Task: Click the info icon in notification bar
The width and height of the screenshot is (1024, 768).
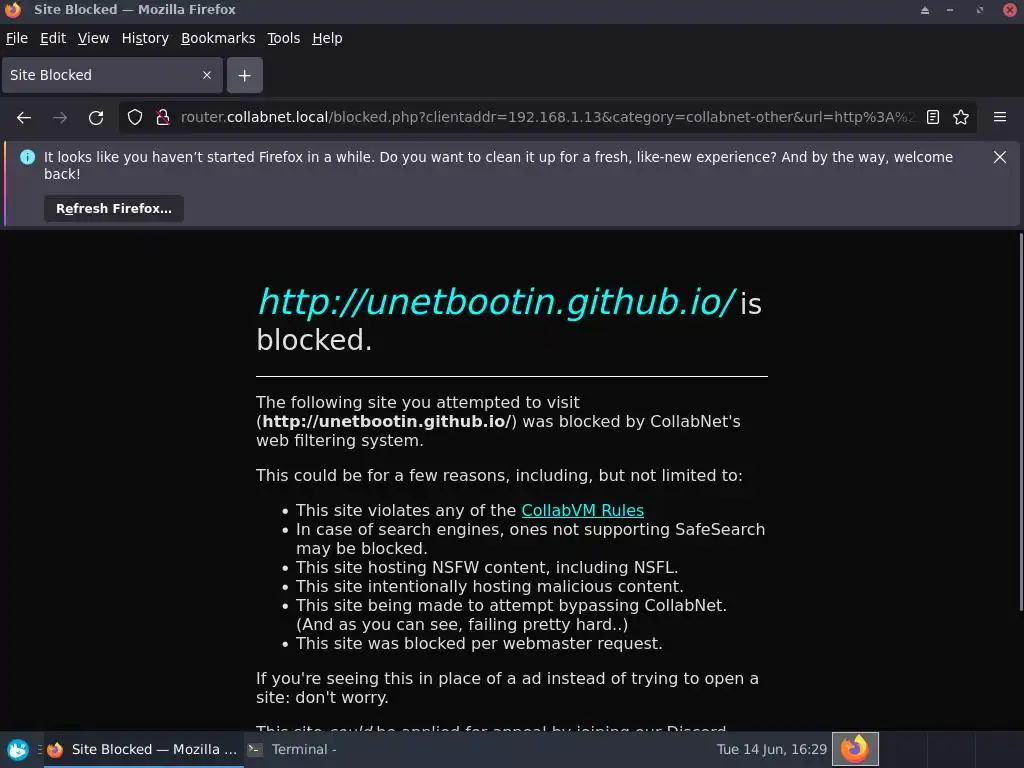Action: [x=27, y=157]
